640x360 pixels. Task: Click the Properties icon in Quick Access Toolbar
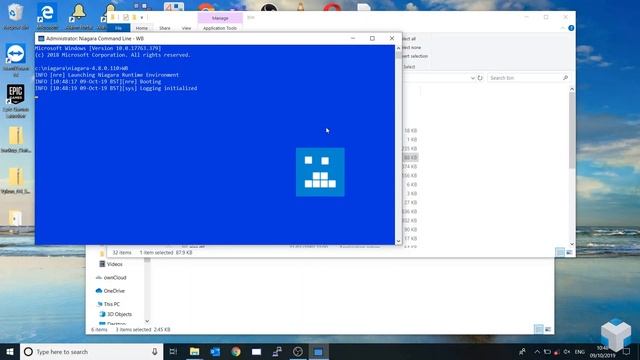(126, 18)
